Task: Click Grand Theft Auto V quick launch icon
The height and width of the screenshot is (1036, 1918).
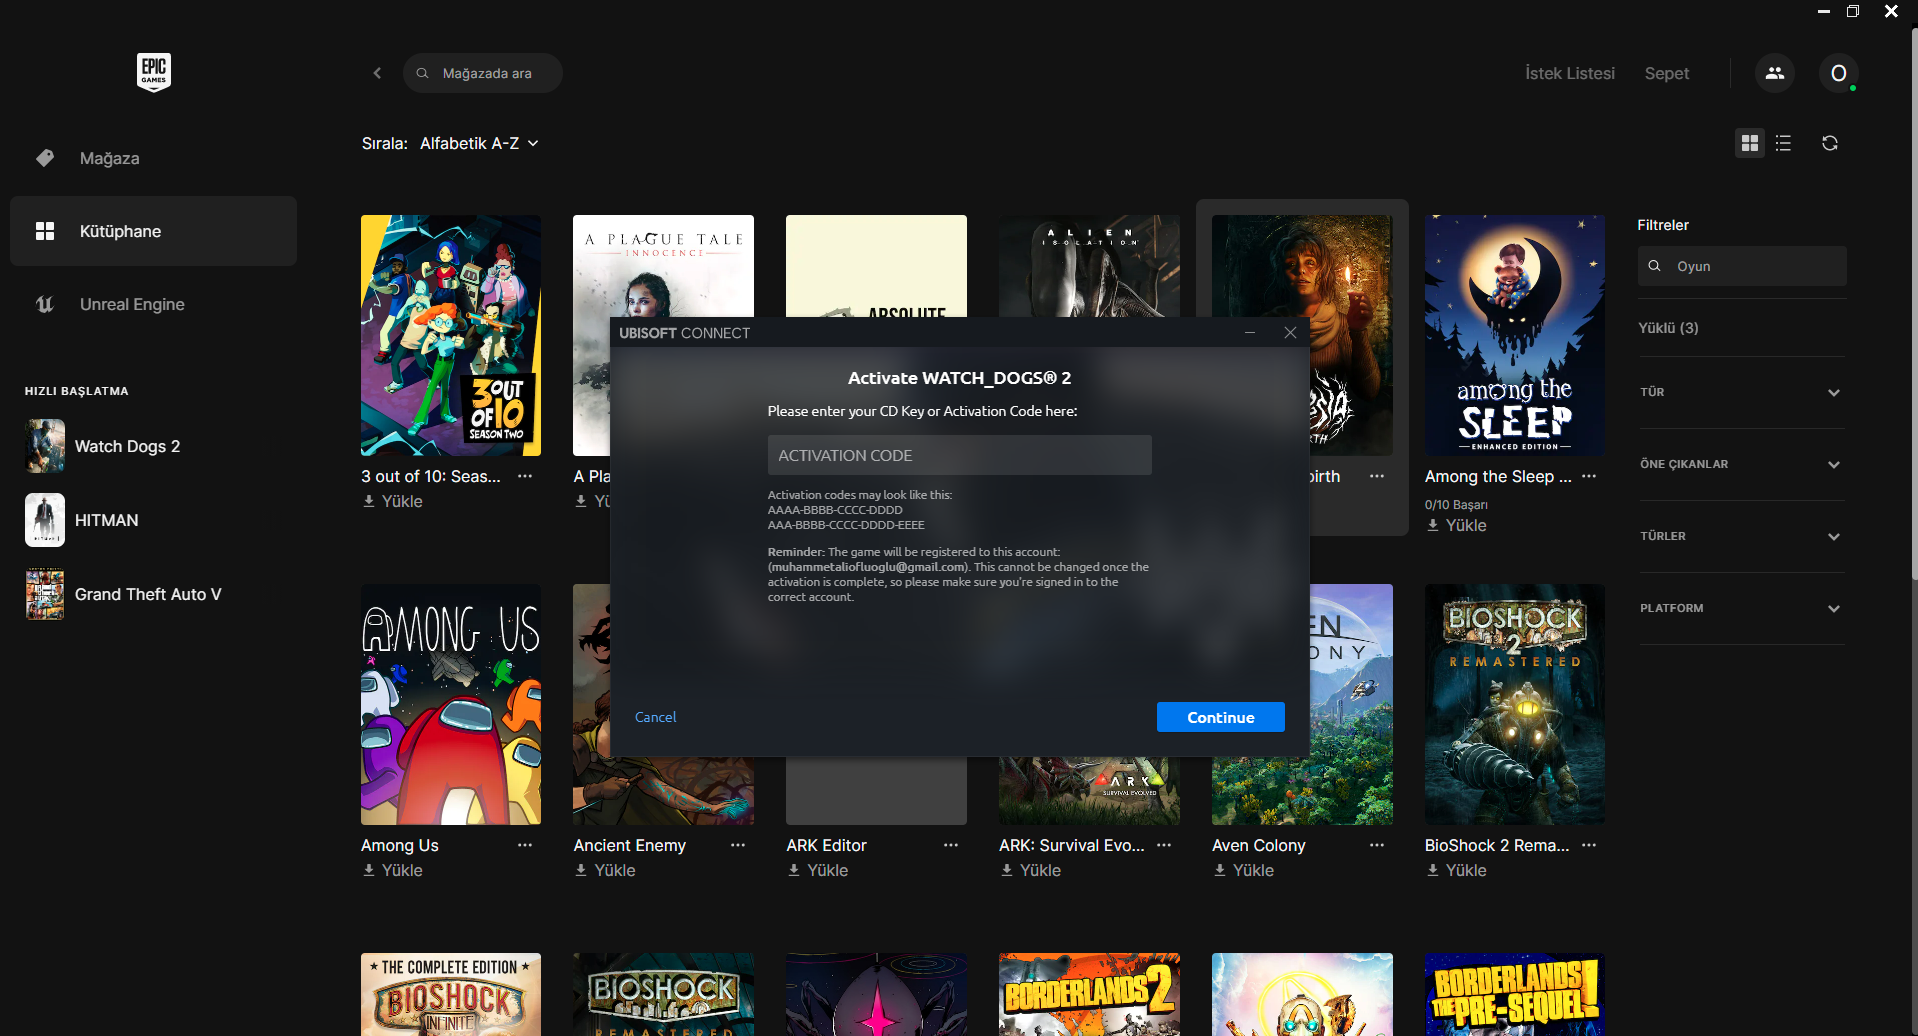Action: pyautogui.click(x=45, y=594)
